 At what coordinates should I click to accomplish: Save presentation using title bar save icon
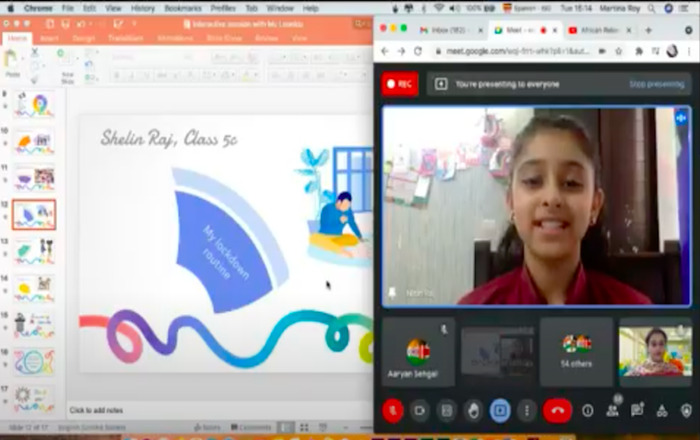[x=65, y=24]
